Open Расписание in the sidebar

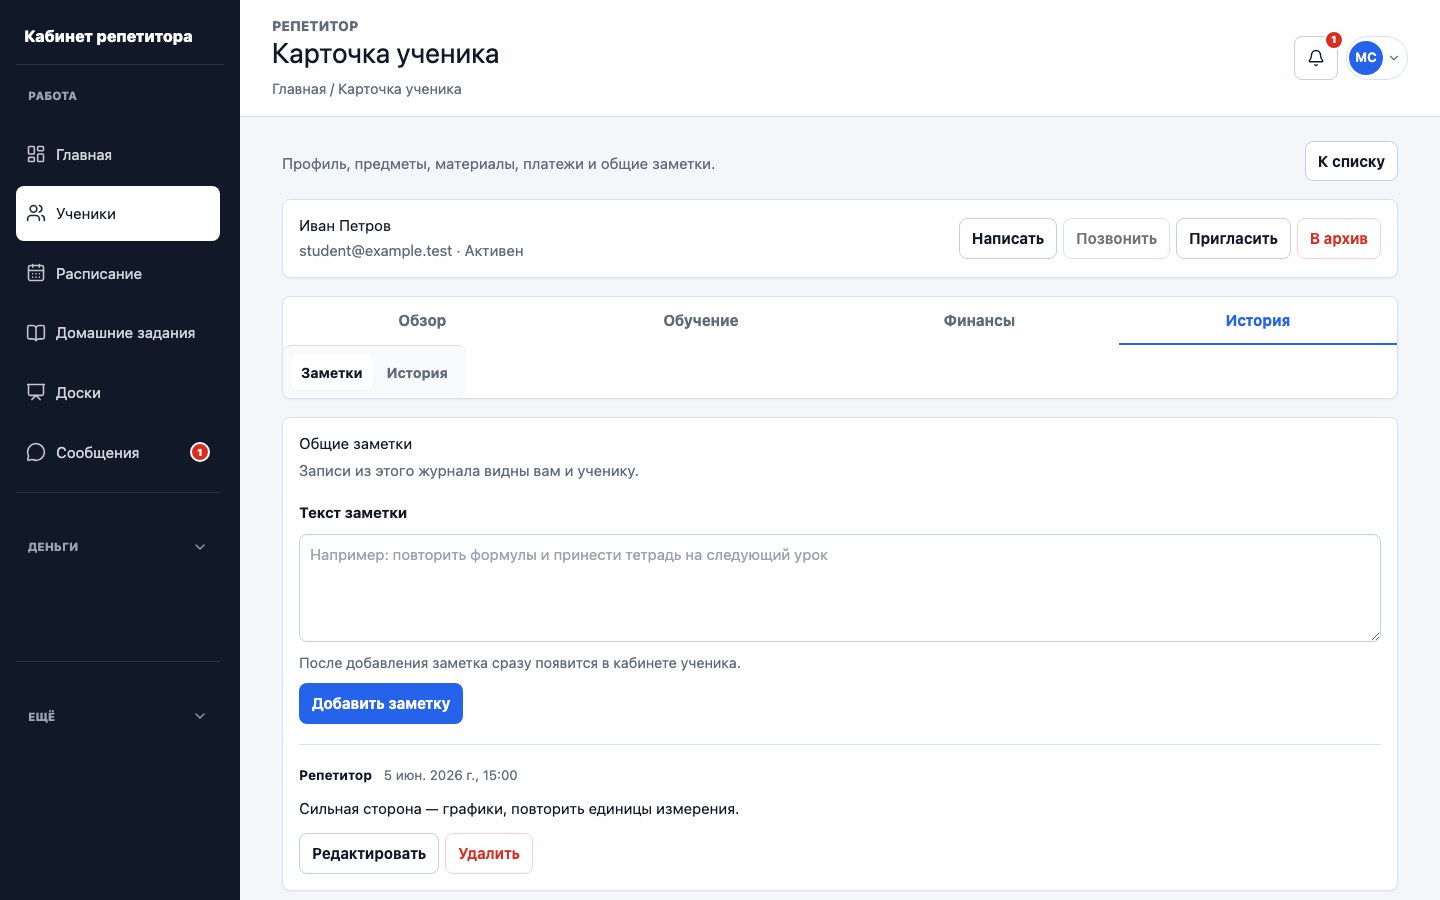pos(118,273)
